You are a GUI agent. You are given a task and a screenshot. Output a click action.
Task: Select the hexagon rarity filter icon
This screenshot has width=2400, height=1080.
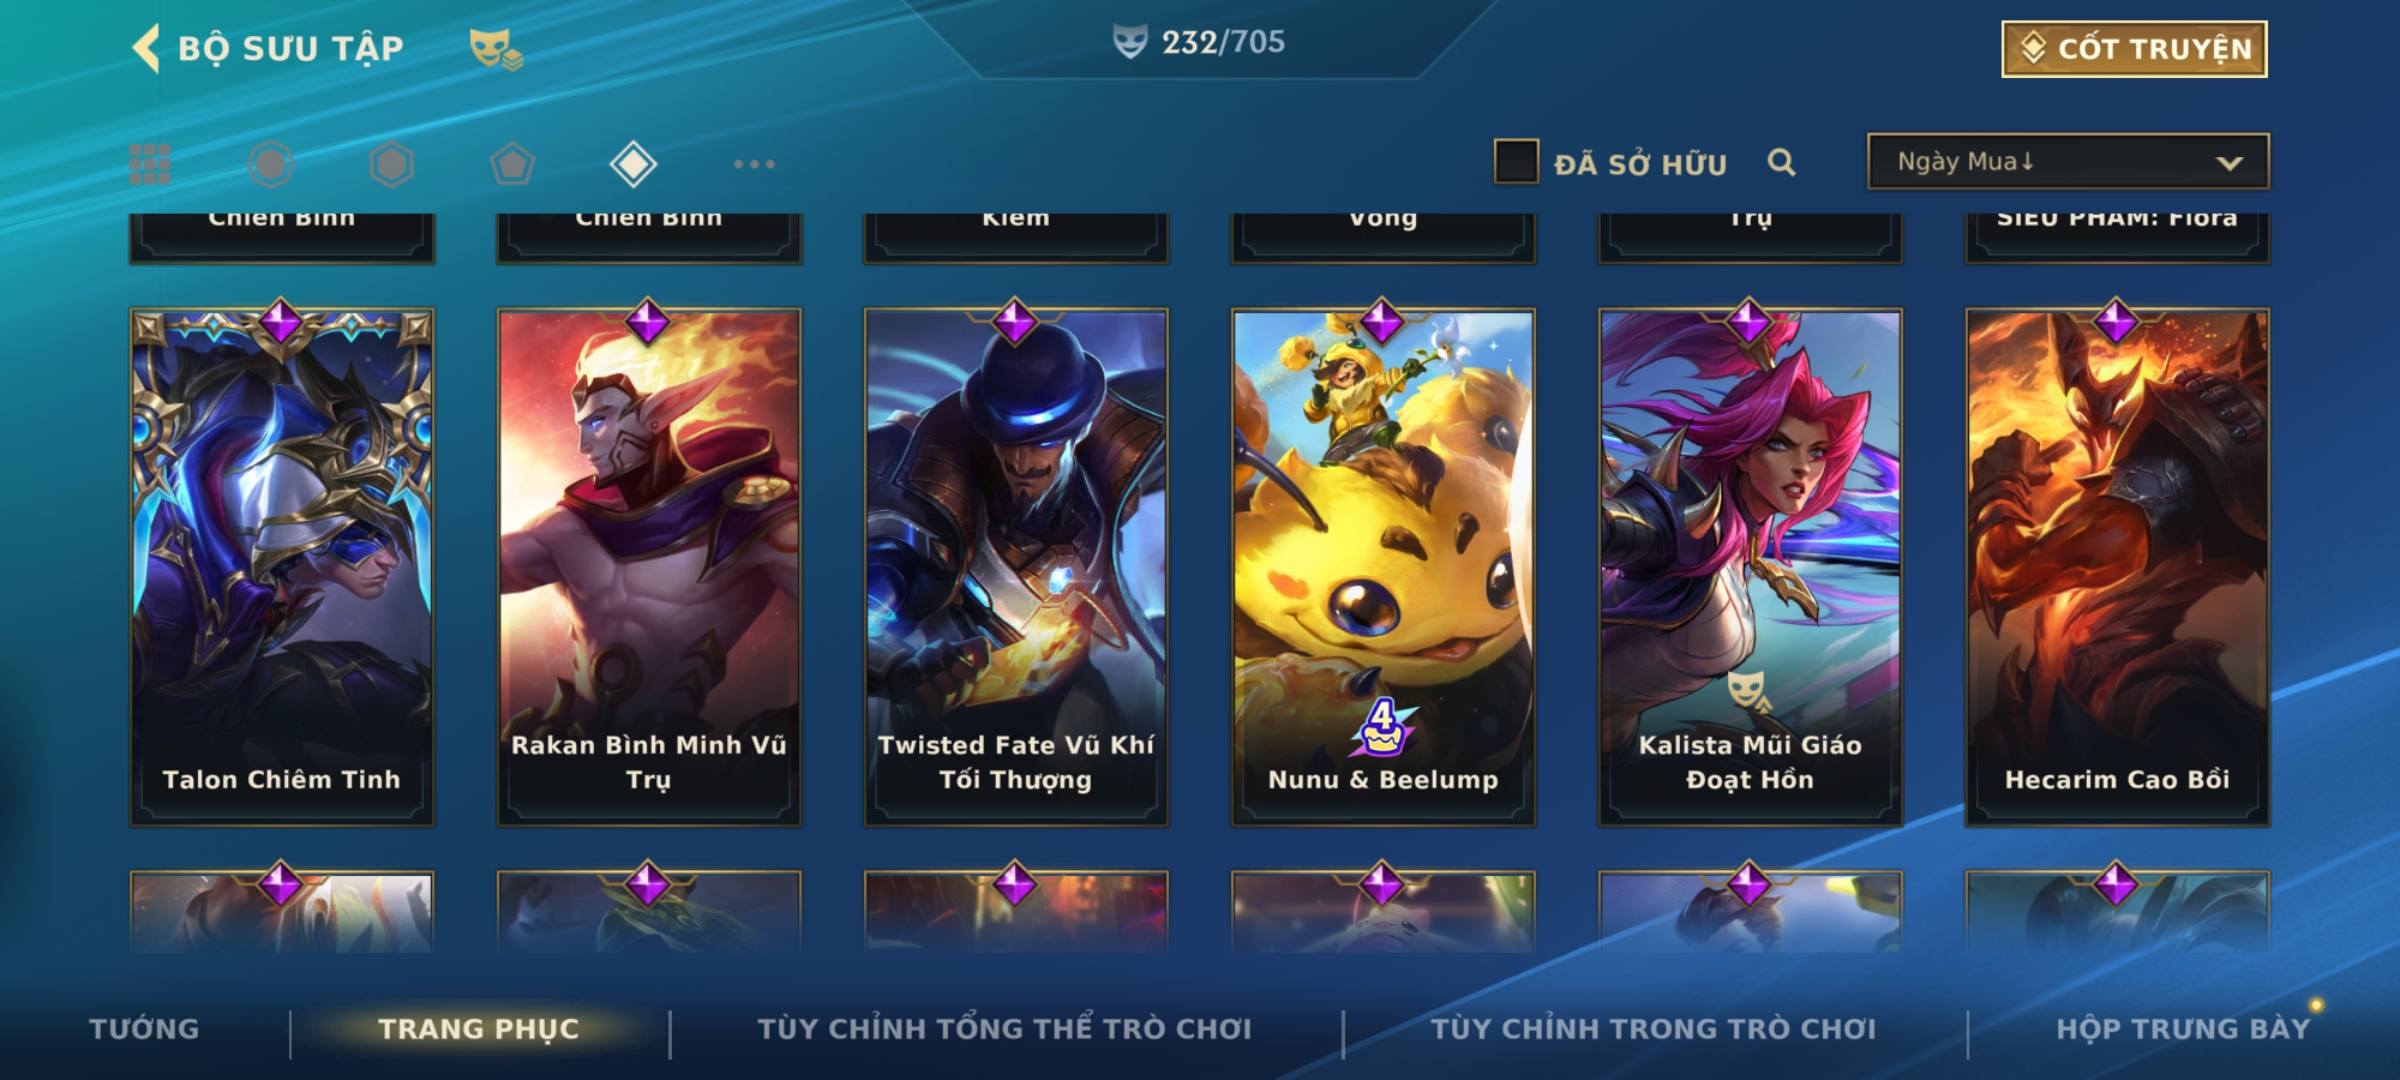coord(391,164)
